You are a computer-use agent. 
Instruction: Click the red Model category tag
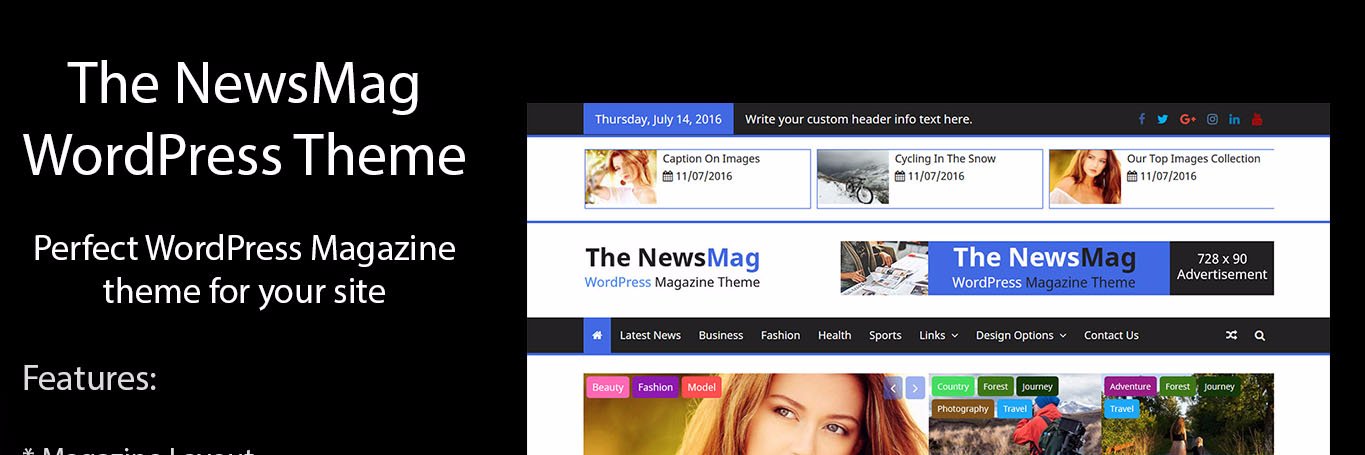tap(701, 387)
